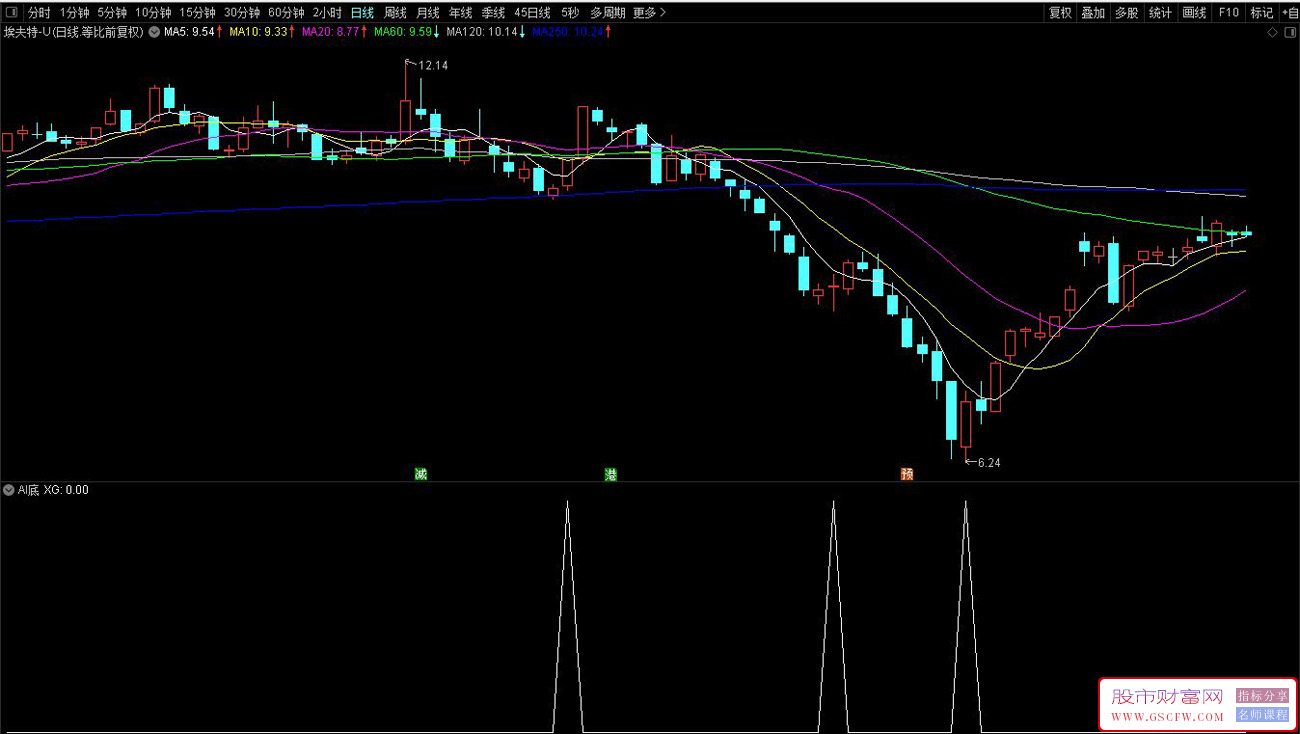Click the green 减 event marker
Viewport: 1300px width, 734px height.
(x=420, y=474)
